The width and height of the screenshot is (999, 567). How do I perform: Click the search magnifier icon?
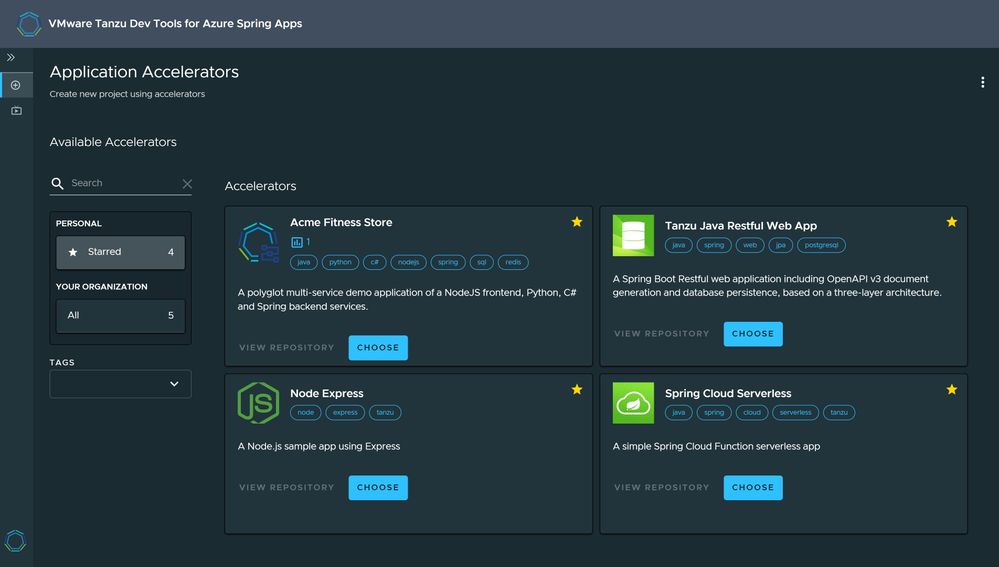coord(57,183)
